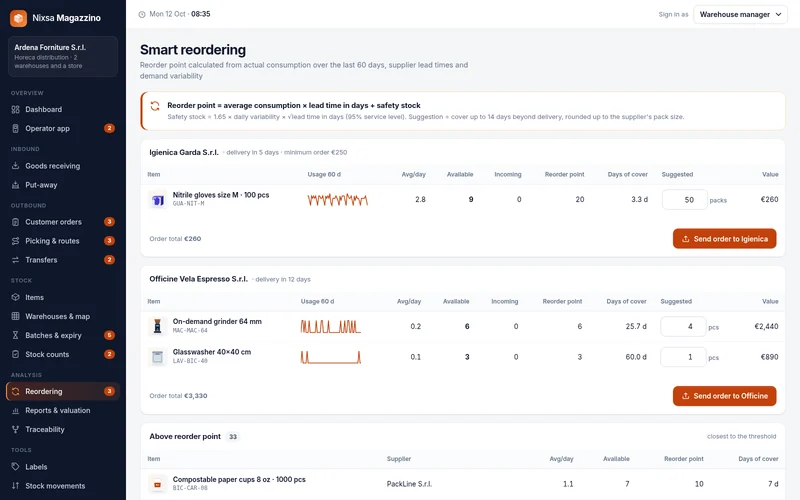This screenshot has width=800, height=500.
Task: Click the Nitrile gloves product thumbnail
Action: (x=158, y=200)
